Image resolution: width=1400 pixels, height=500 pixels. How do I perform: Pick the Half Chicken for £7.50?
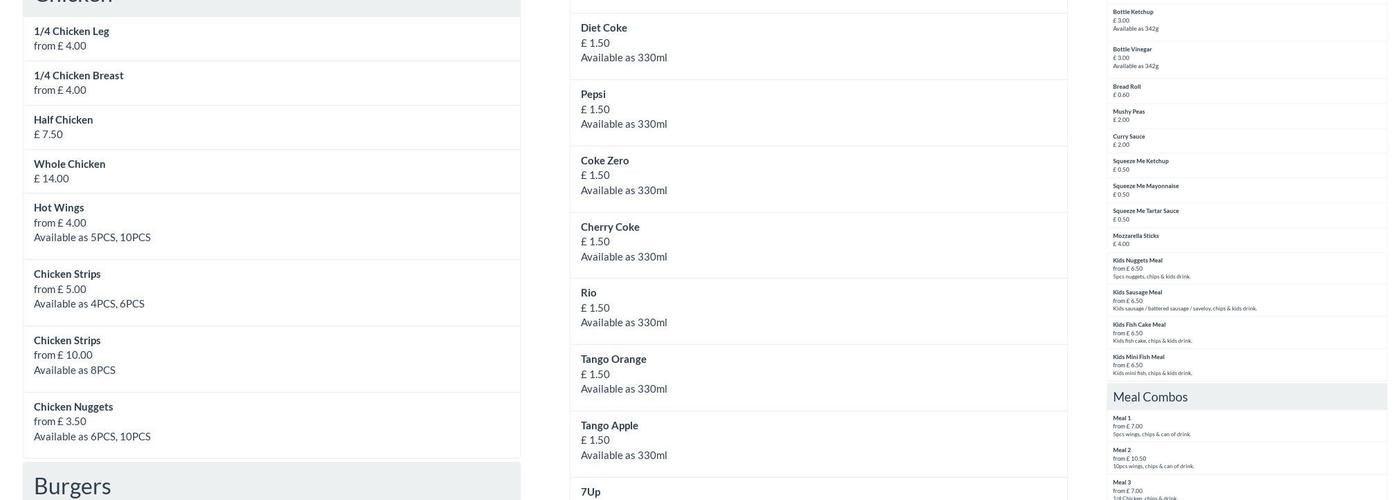[64, 120]
